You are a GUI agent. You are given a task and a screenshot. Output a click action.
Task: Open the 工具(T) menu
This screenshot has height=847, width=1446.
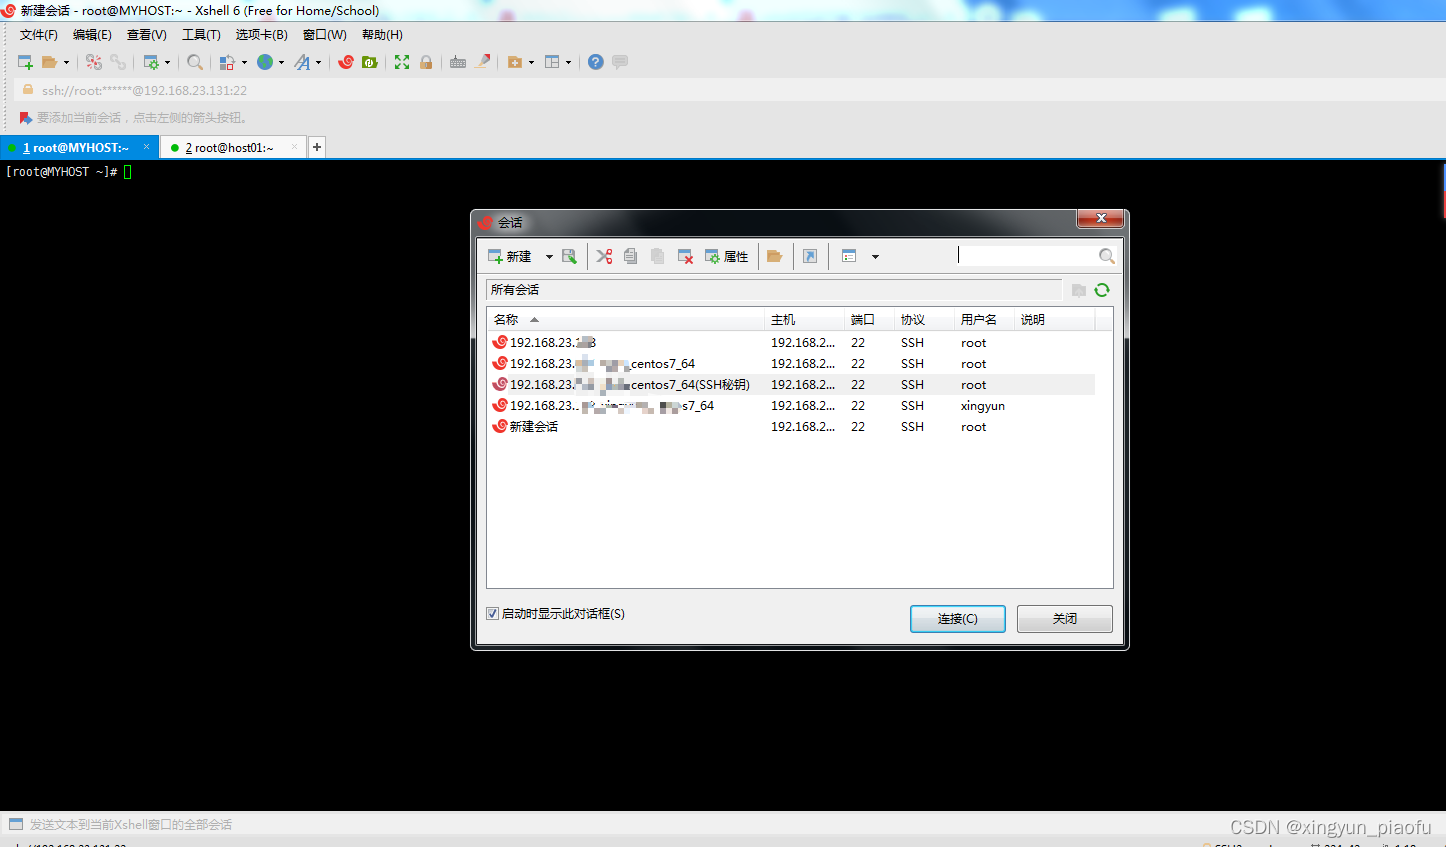[x=201, y=35]
